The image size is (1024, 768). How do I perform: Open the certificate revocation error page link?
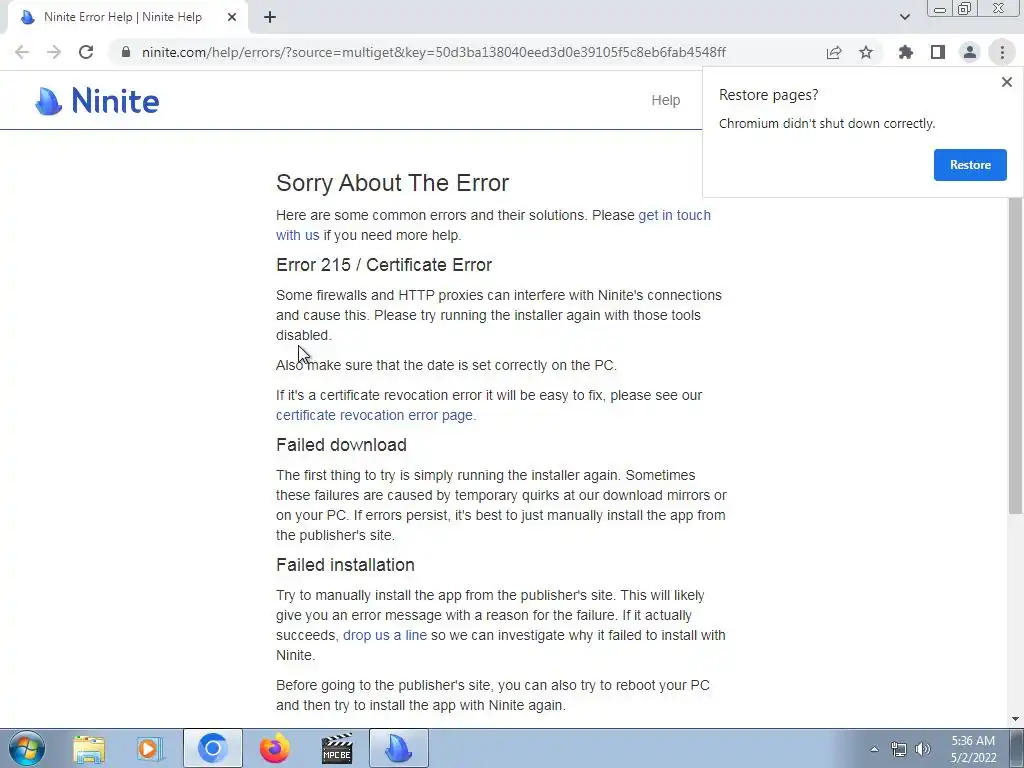[374, 415]
